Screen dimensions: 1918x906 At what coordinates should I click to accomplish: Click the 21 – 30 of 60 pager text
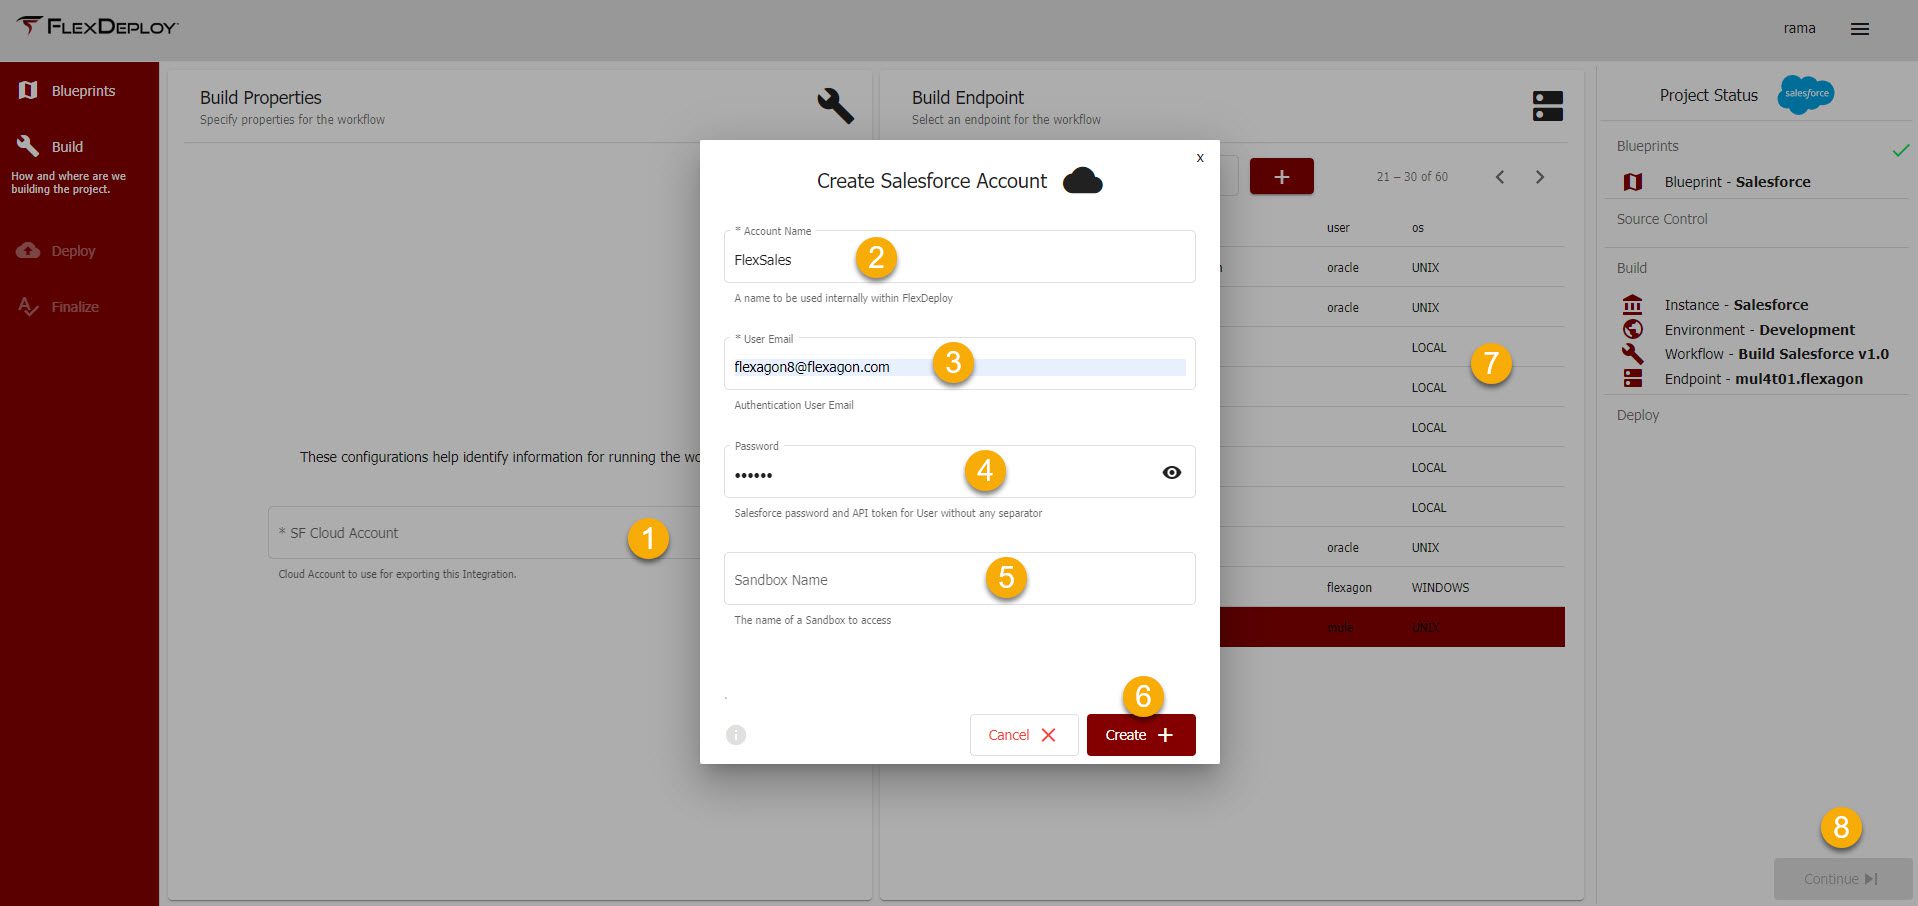click(1412, 177)
